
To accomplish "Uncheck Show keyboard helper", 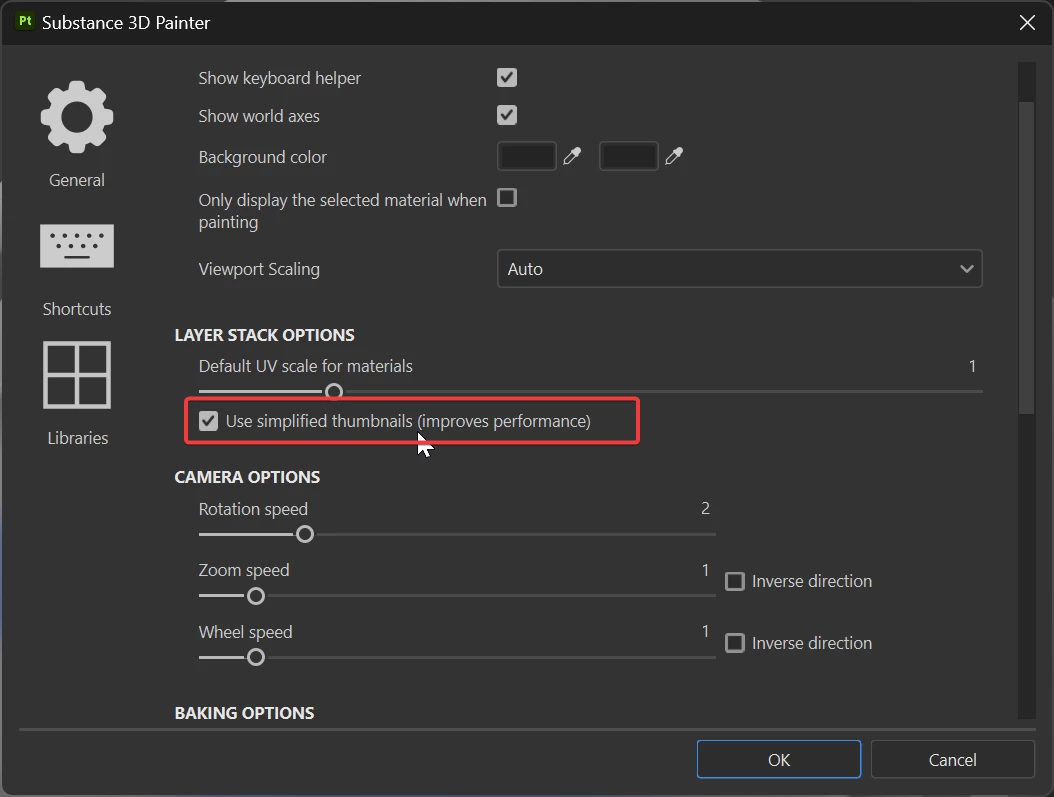I will click(507, 77).
